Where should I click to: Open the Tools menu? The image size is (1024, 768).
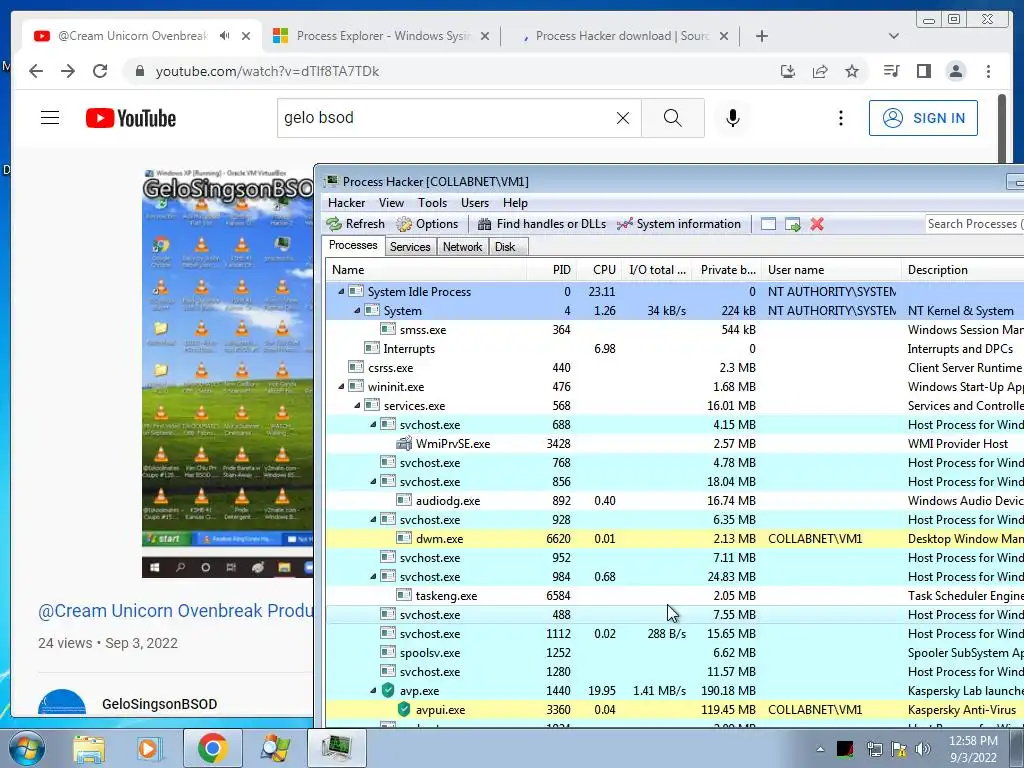pos(432,202)
